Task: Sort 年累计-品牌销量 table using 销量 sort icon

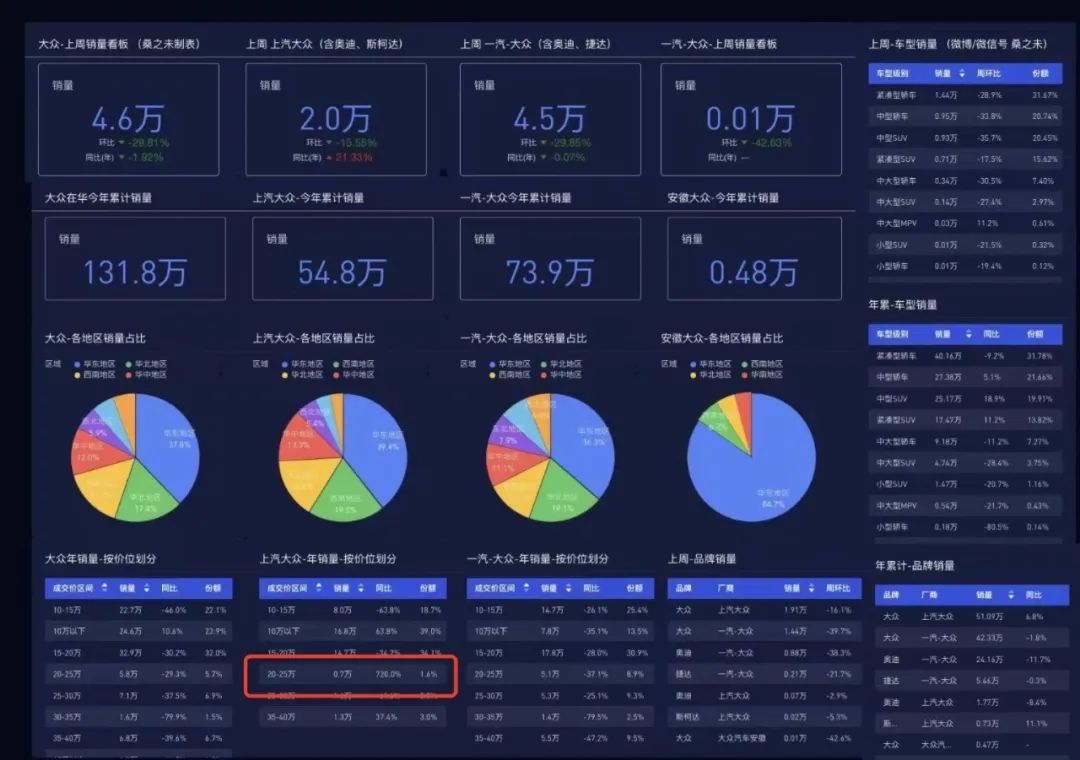Action: pos(1010,594)
